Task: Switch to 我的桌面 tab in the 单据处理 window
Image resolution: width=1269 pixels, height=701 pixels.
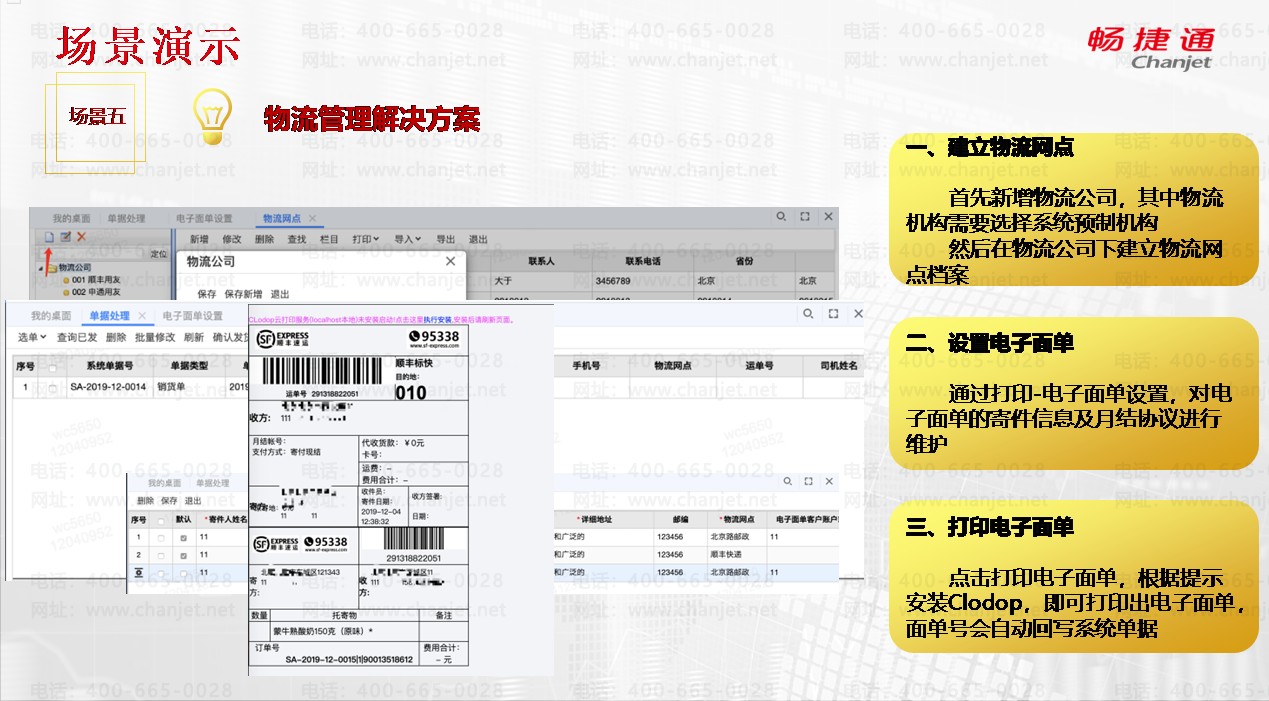Action: 51,316
